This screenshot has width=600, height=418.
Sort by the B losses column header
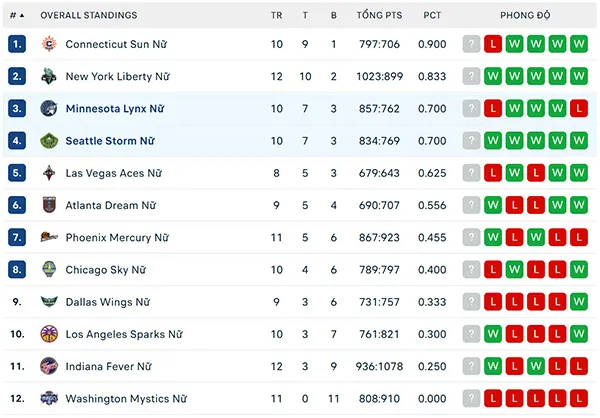(x=334, y=15)
